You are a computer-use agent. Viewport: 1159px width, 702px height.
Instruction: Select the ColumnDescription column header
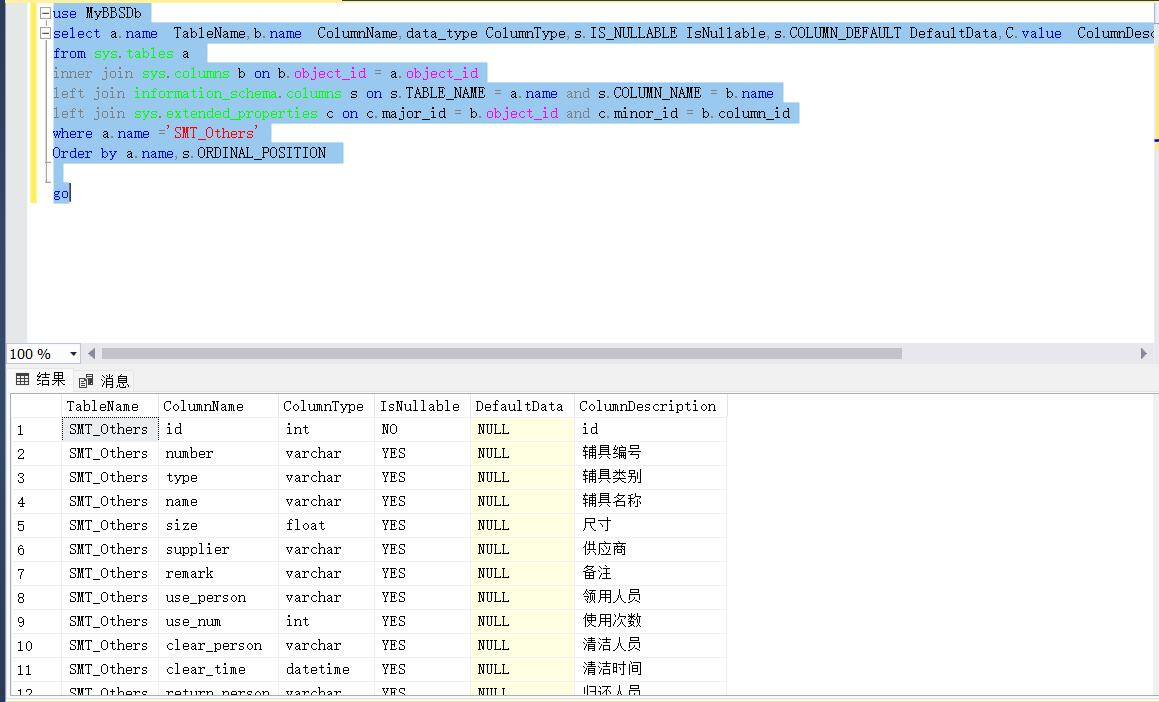(x=650, y=406)
